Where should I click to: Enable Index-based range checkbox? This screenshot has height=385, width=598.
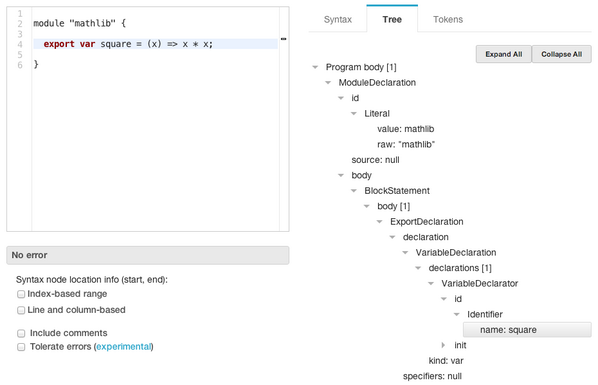tap(21, 294)
